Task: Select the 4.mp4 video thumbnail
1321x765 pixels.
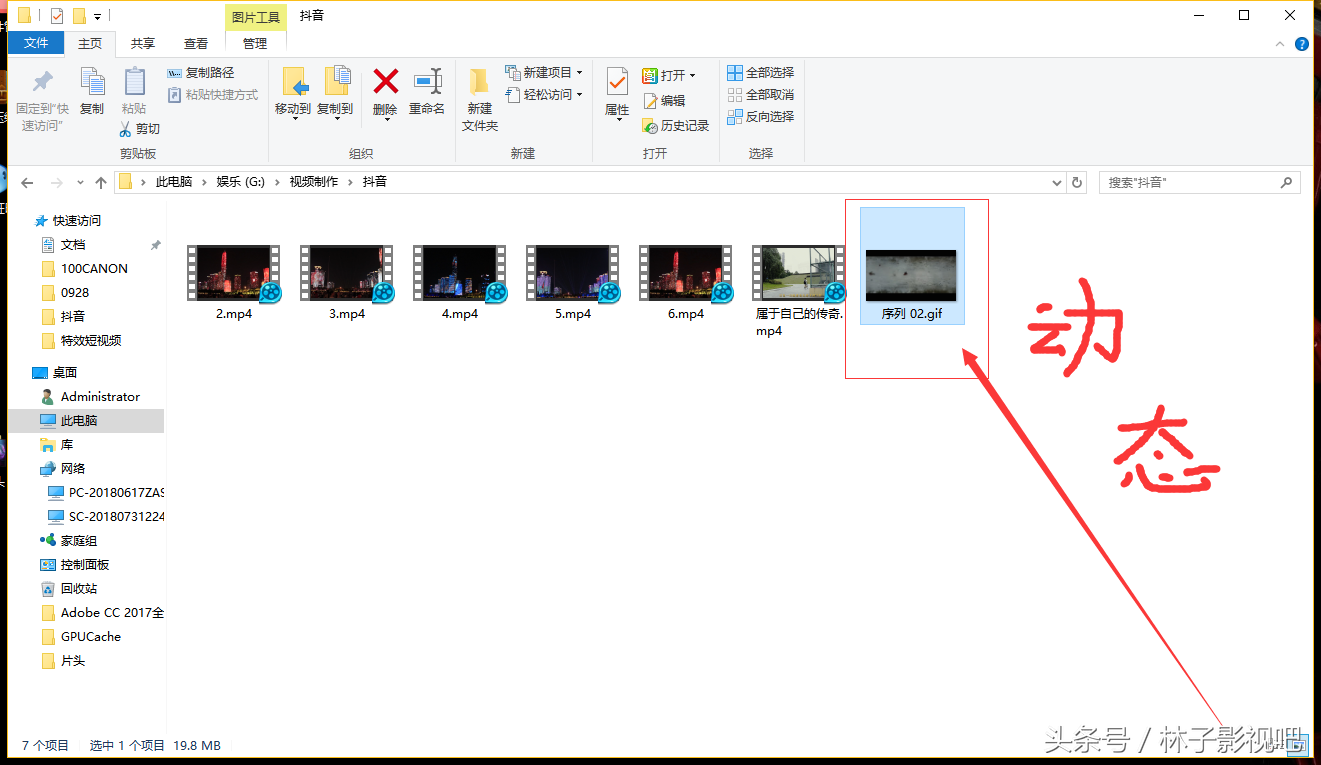Action: click(460, 274)
